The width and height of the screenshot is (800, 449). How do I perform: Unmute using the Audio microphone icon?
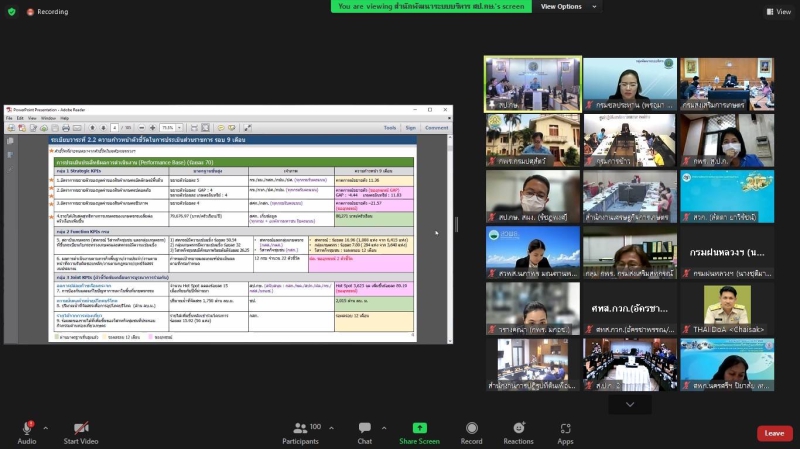click(27, 427)
